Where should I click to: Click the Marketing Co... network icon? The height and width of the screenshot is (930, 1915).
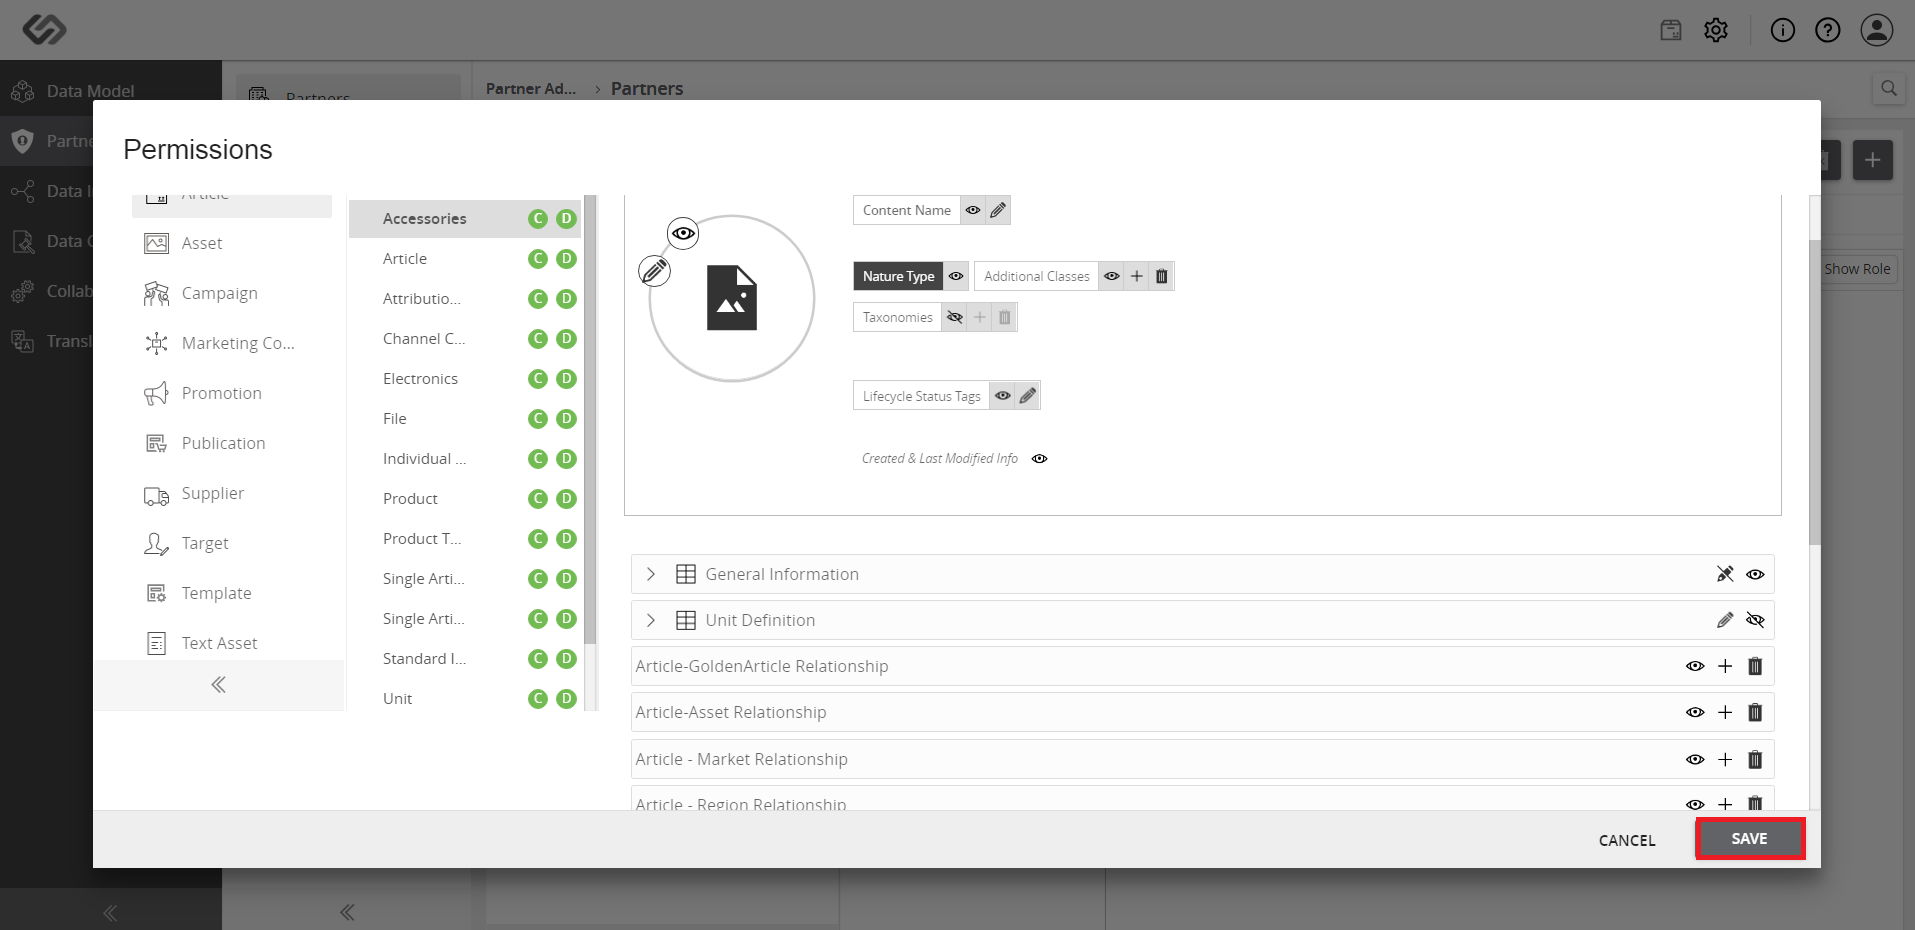[157, 343]
